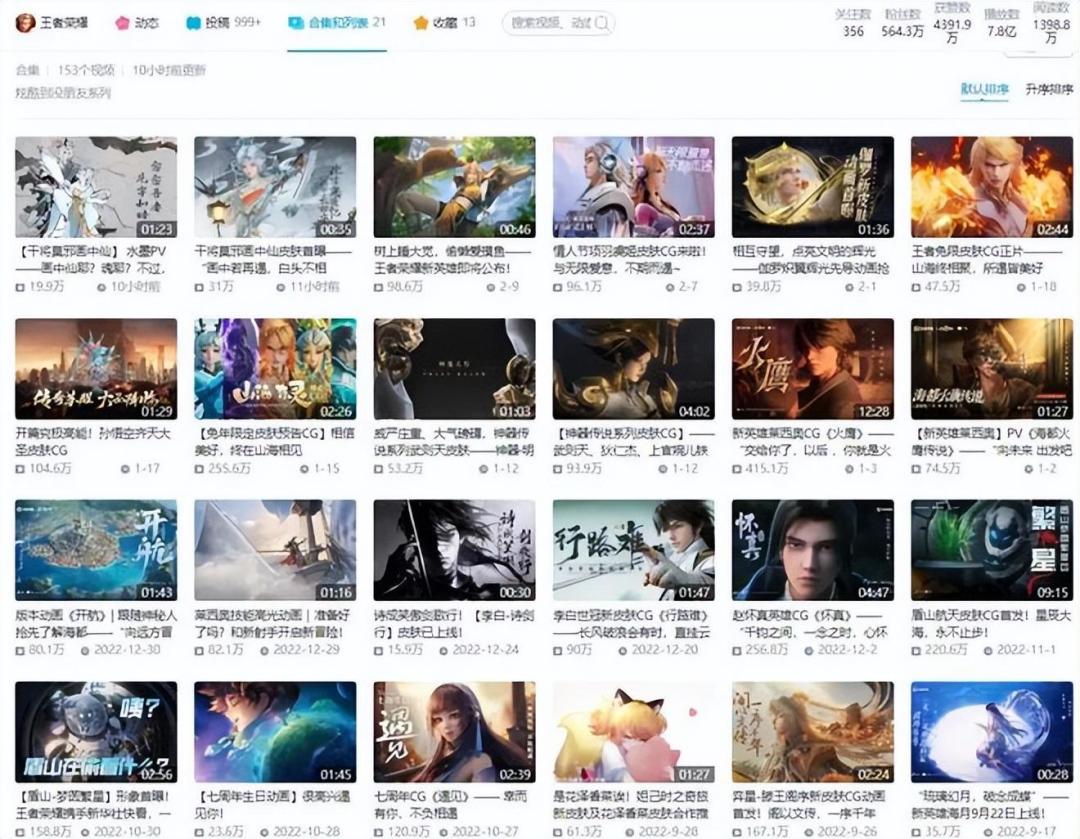
Task: Open the 01:03 神器传说 thumbnail
Action: click(x=454, y=369)
